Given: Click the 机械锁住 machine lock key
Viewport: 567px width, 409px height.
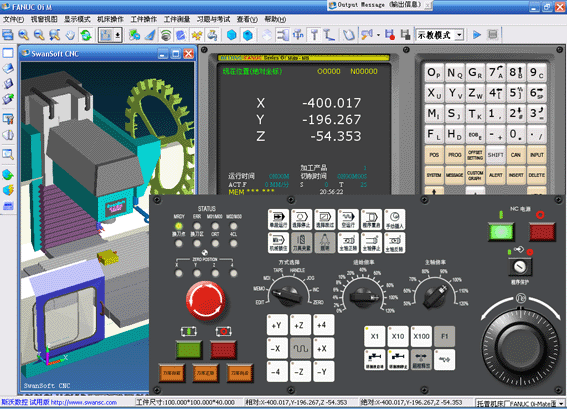Looking at the screenshot, I should pos(278,243).
